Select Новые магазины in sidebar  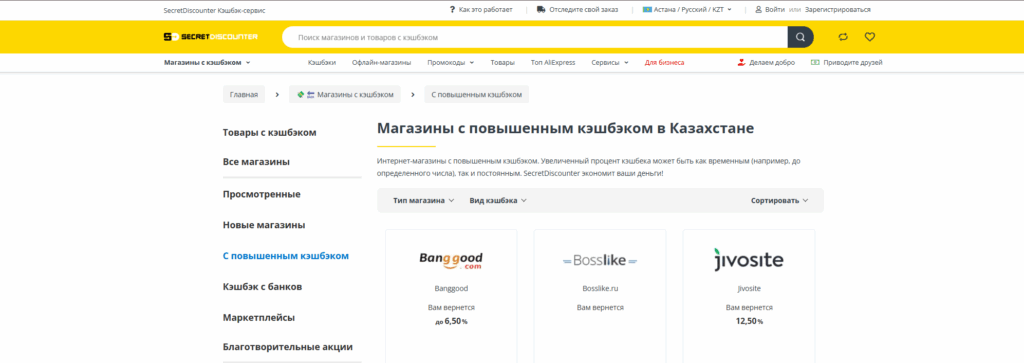pos(264,225)
